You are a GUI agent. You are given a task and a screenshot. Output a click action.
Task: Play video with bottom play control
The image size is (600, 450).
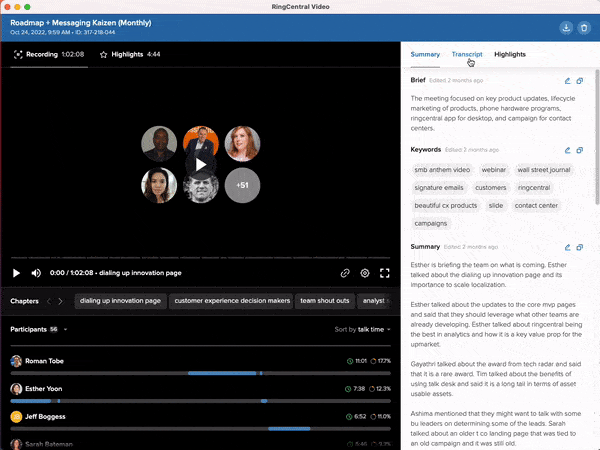[x=16, y=272]
